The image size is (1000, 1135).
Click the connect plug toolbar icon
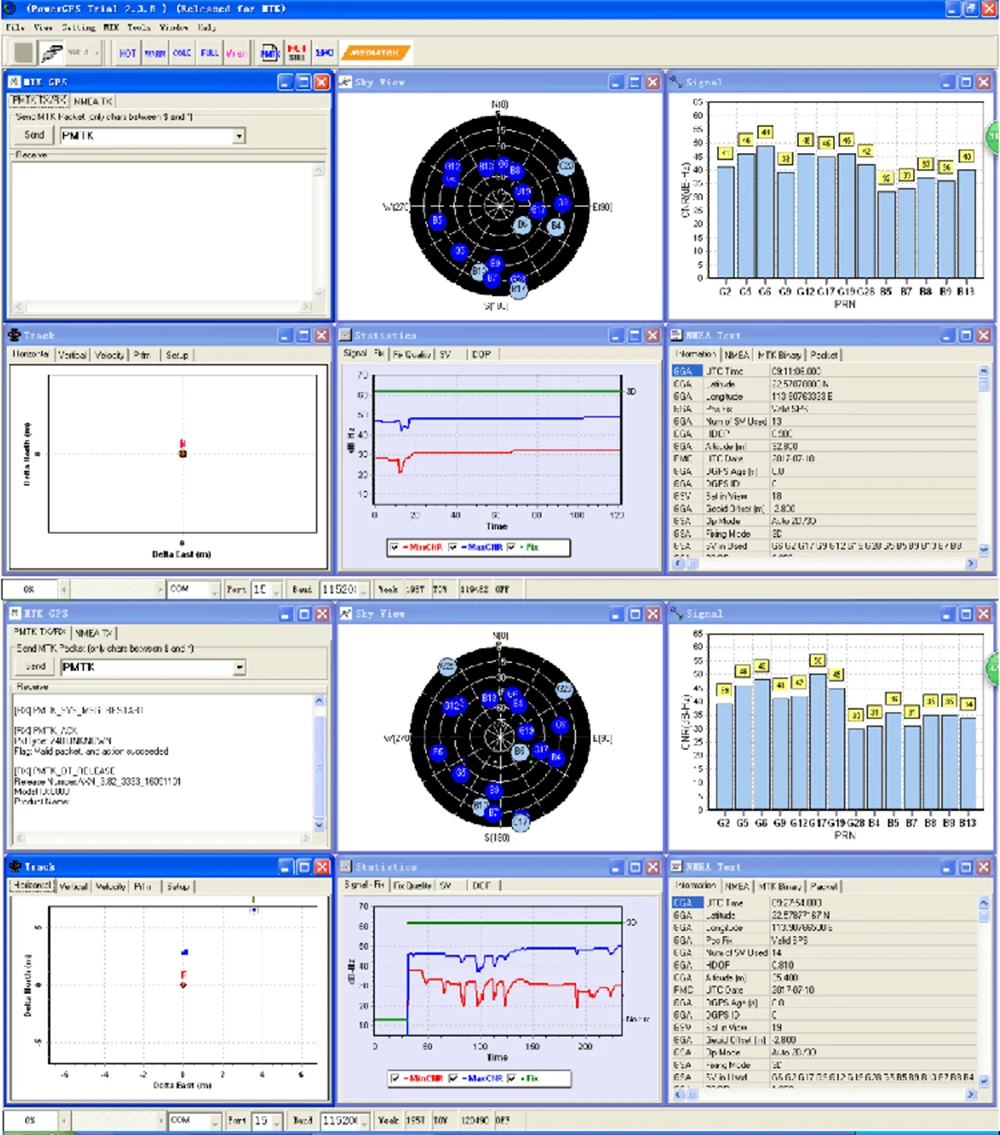(51, 53)
